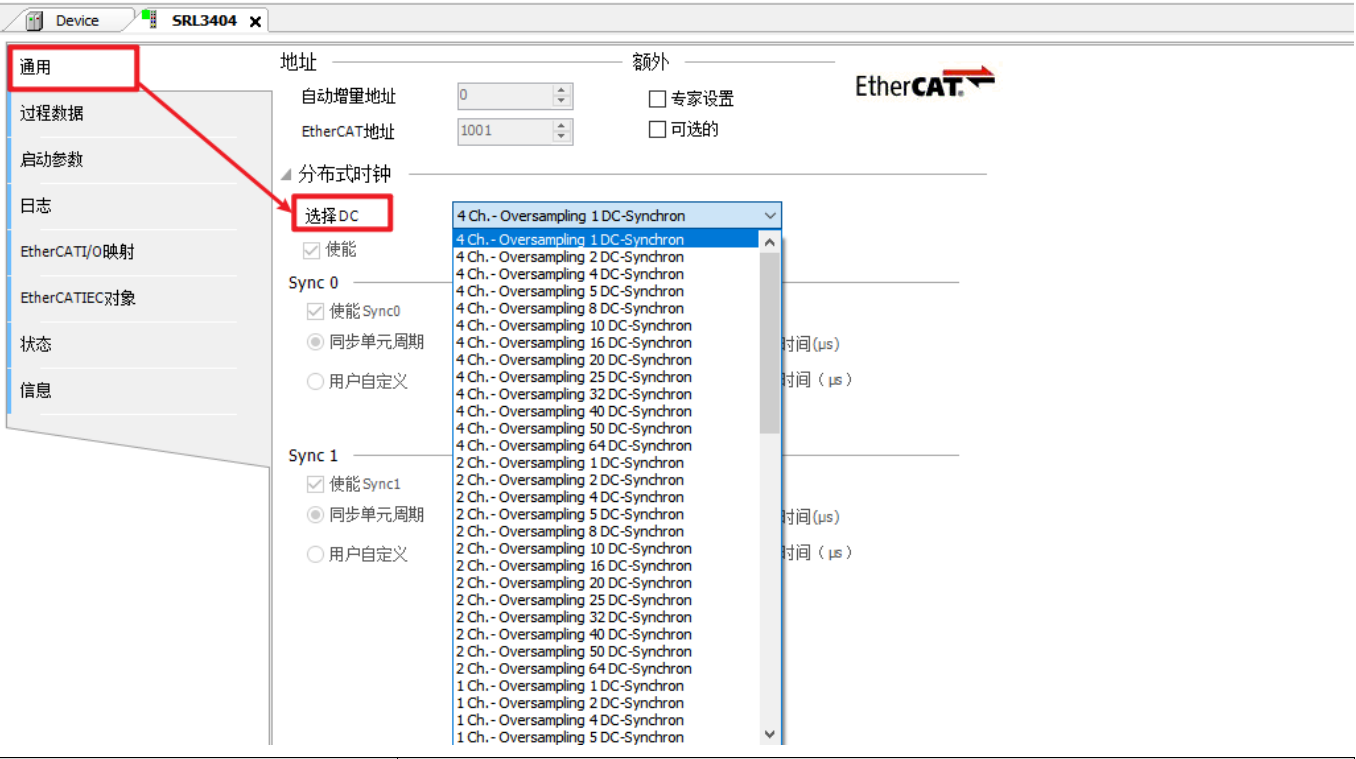Increment the 自动增量地址 spinner up arrow
This screenshot has width=1356, height=759.
561,90
